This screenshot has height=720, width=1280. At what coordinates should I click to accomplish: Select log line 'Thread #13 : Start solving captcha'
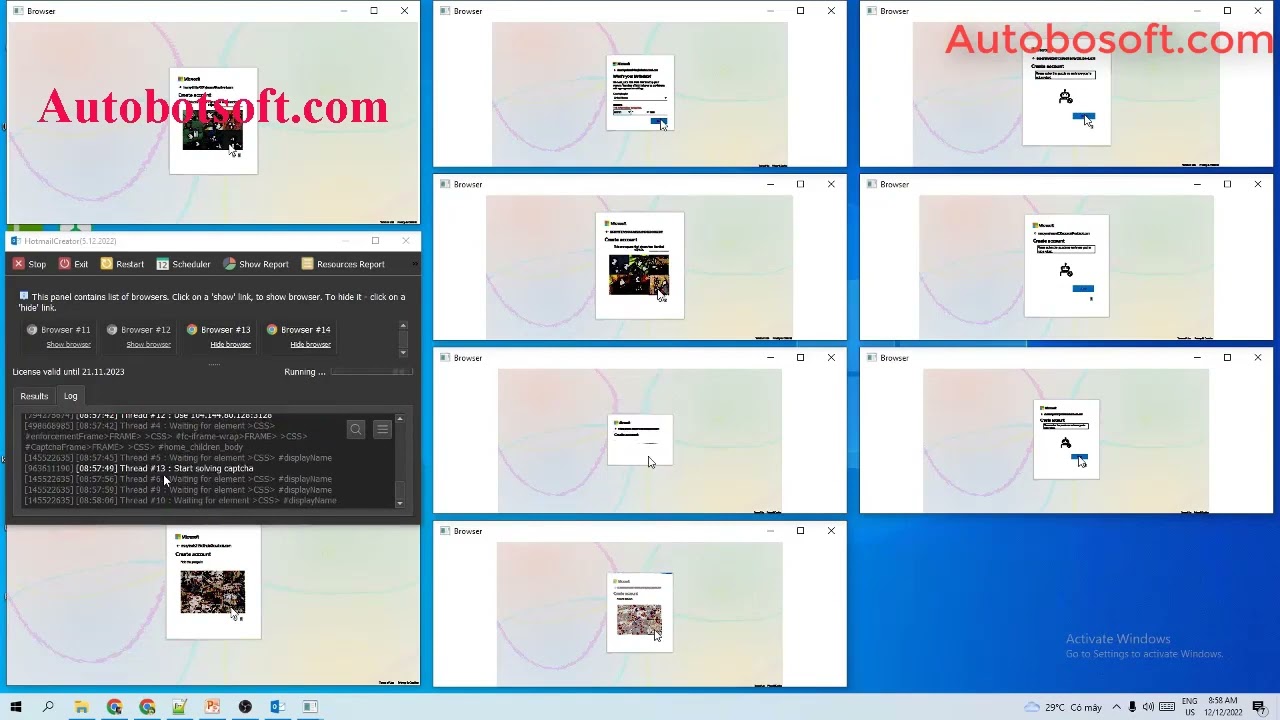pos(139,468)
